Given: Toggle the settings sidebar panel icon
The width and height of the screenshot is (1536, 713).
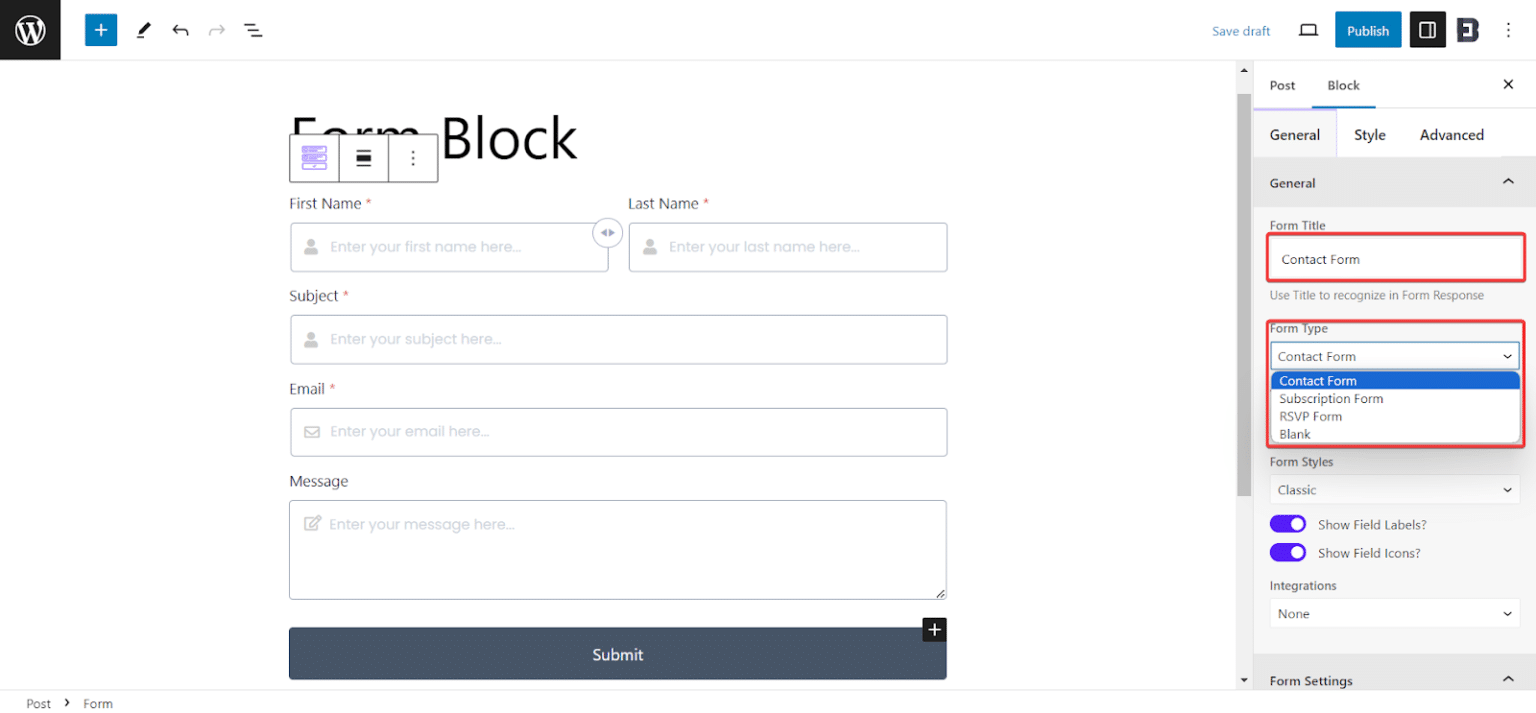Looking at the screenshot, I should click(x=1427, y=29).
